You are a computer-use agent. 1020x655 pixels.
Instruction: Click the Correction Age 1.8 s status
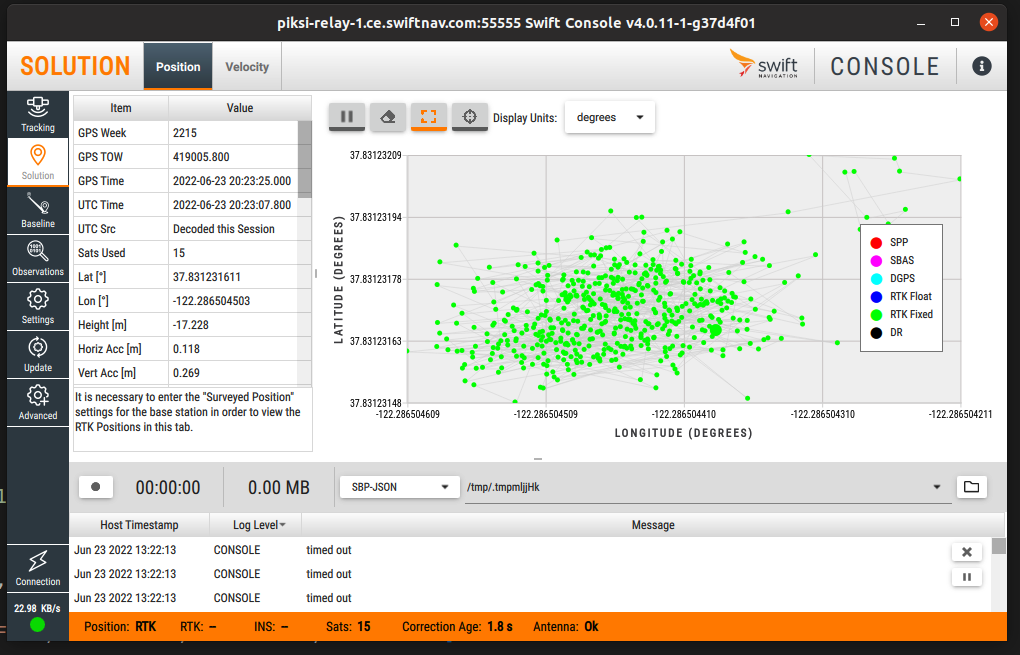[457, 626]
